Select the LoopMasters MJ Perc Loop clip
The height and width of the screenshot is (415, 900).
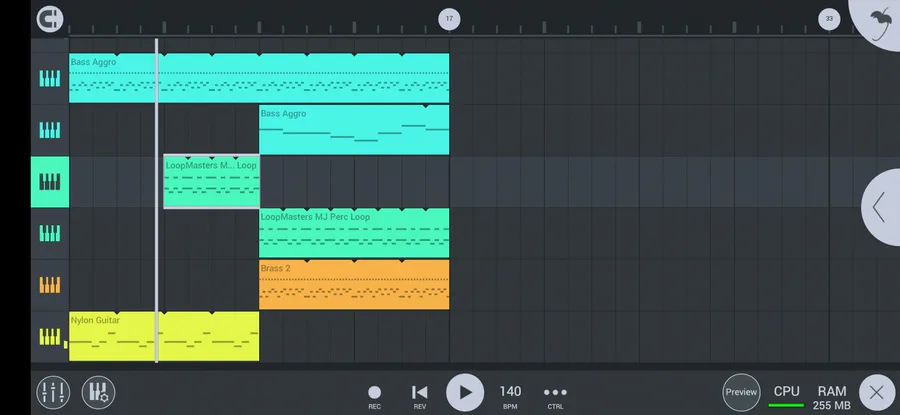(354, 233)
